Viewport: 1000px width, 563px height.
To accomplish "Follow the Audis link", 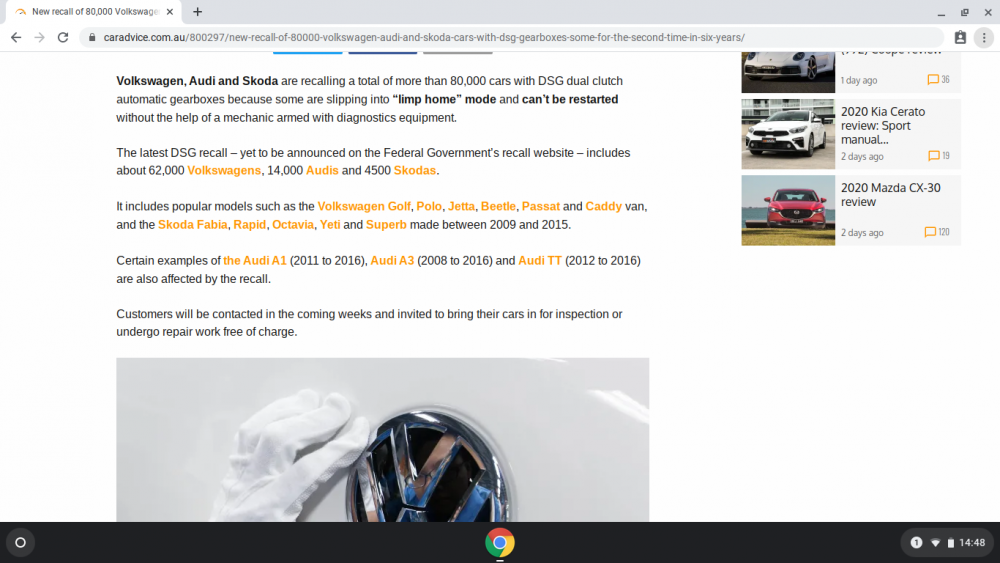I will click(322, 170).
